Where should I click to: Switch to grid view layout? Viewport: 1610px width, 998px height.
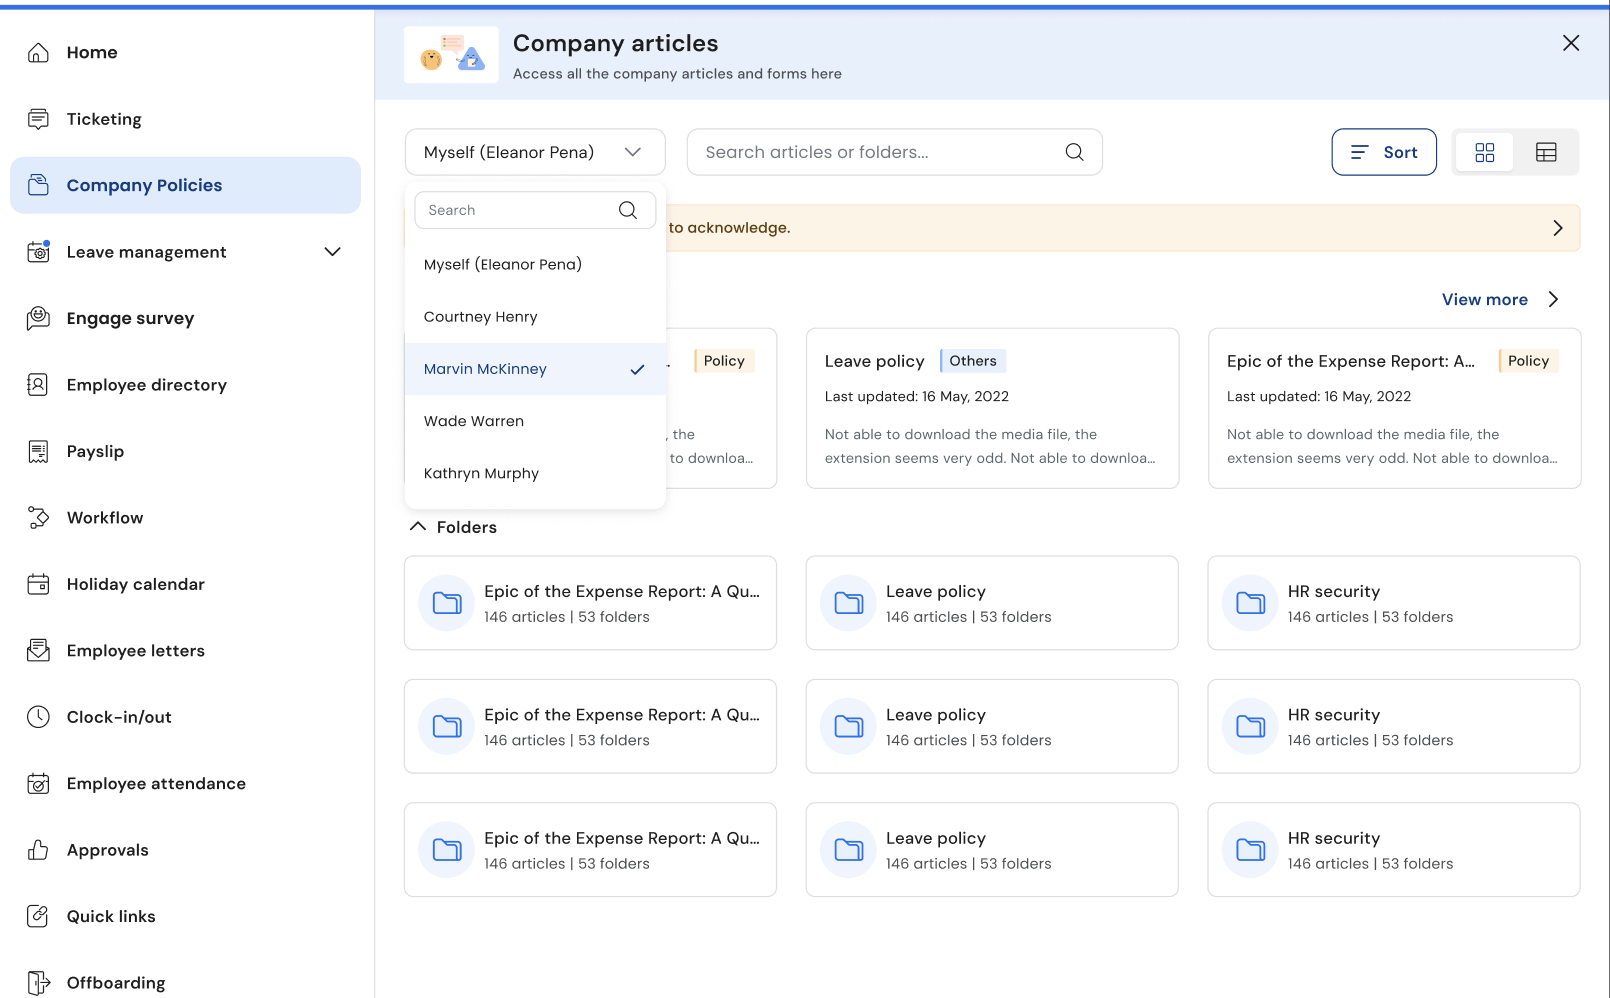tap(1484, 152)
